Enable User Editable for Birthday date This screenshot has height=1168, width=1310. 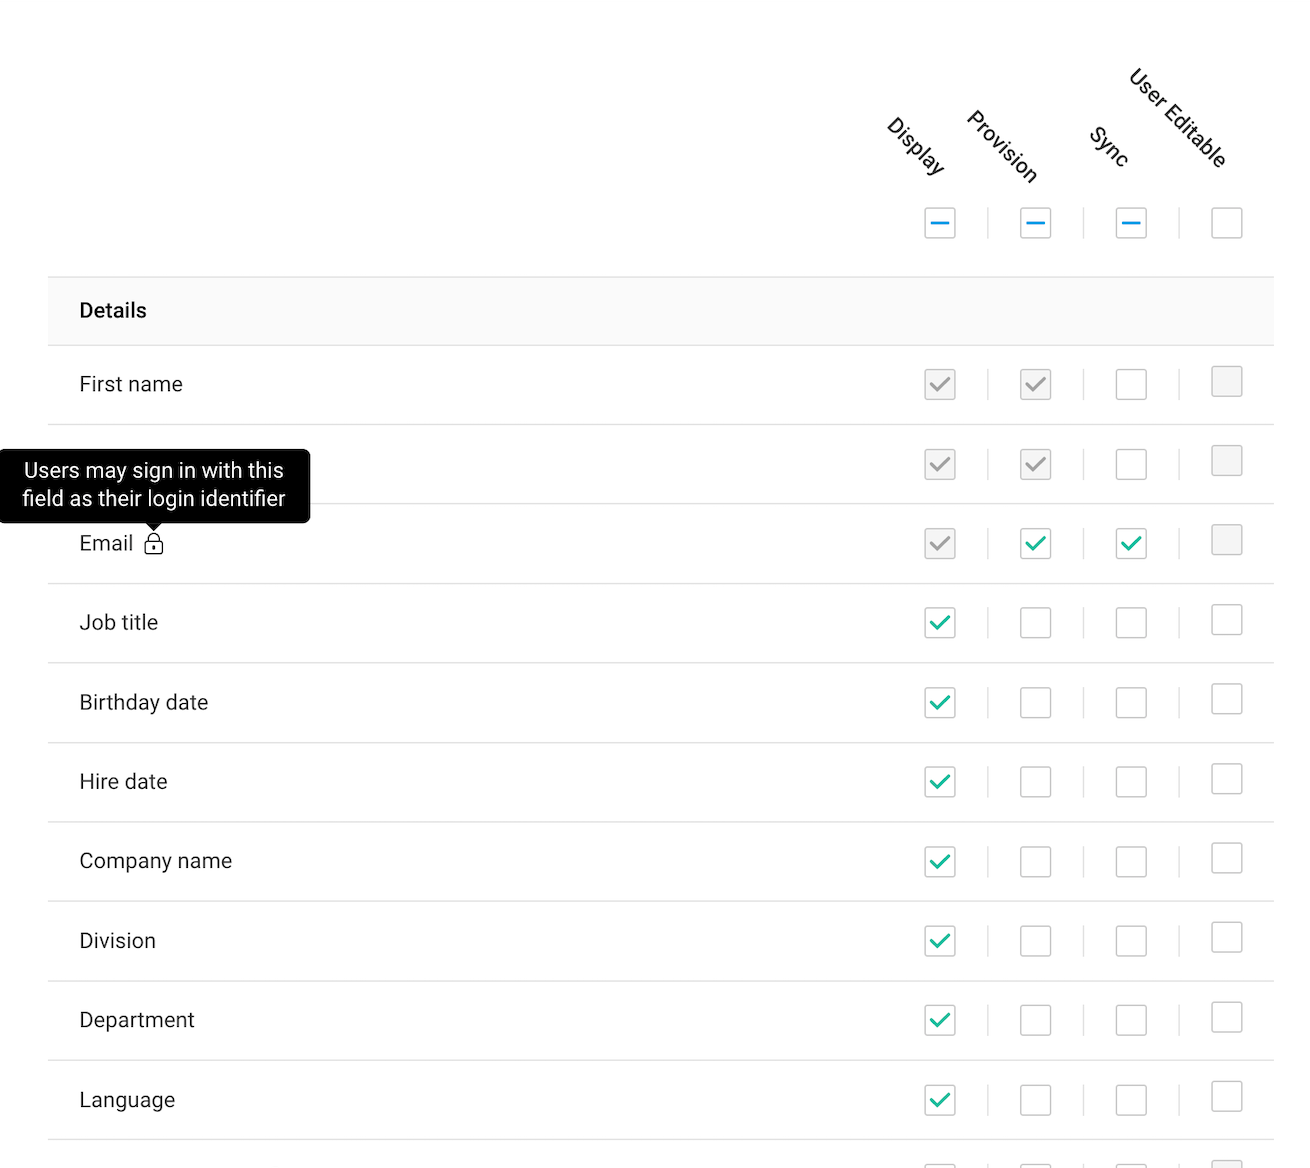click(1226, 699)
